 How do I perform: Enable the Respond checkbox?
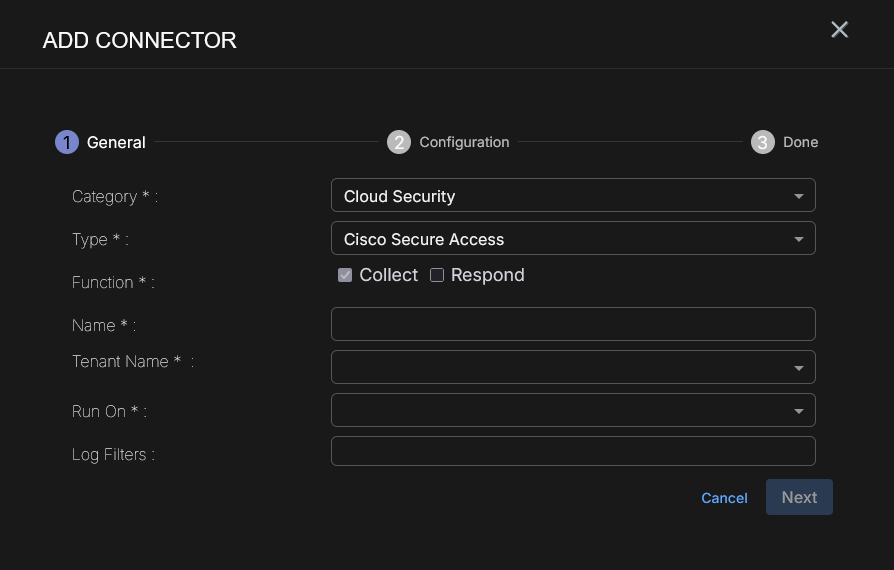pos(437,275)
